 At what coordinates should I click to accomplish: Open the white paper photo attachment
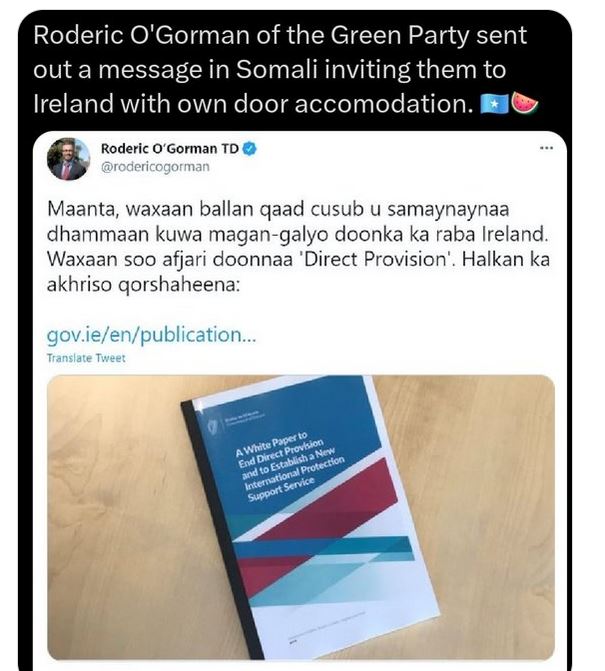coord(301,517)
